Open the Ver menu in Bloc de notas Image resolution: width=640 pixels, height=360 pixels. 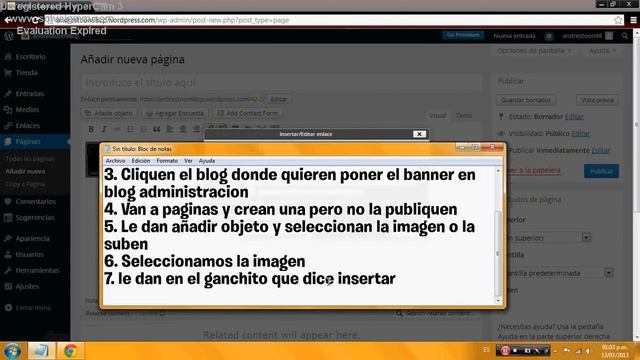pos(188,161)
